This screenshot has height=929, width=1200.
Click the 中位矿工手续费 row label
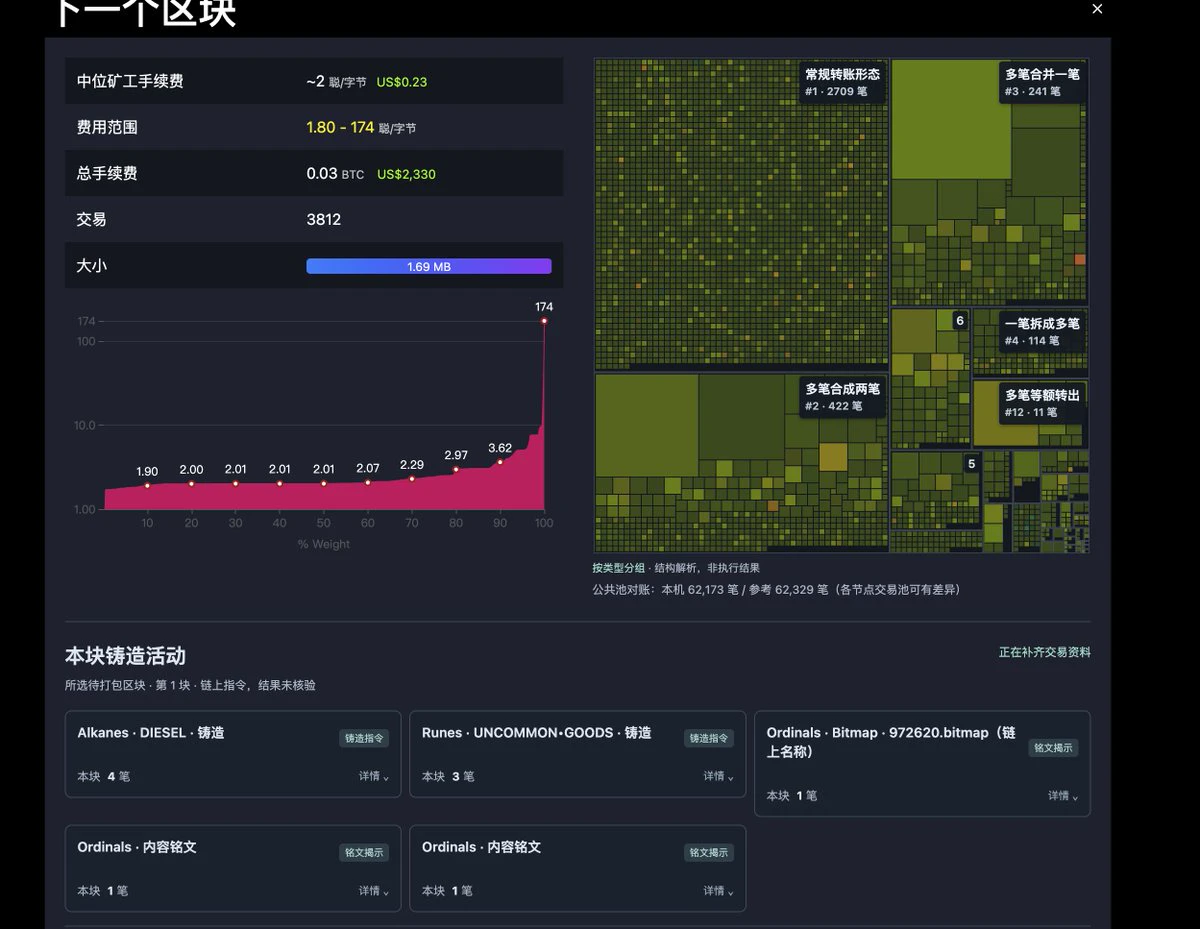(130, 81)
